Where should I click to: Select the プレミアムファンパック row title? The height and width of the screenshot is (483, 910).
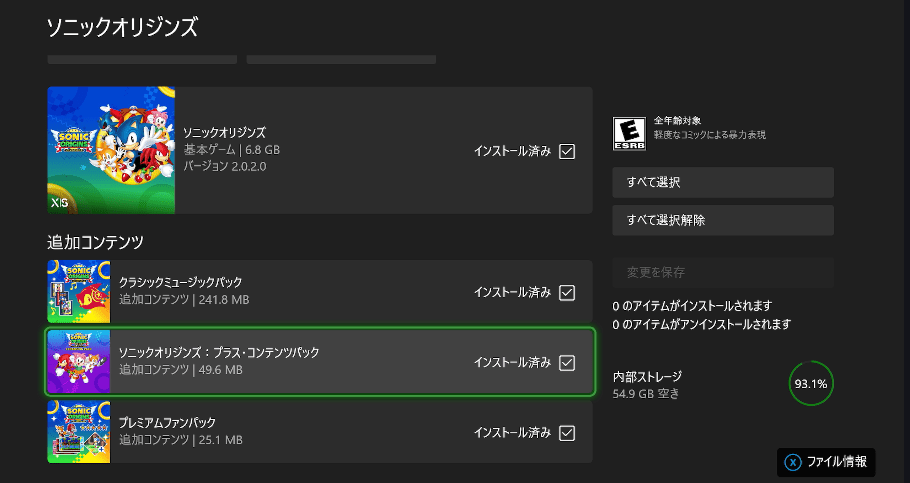167,423
